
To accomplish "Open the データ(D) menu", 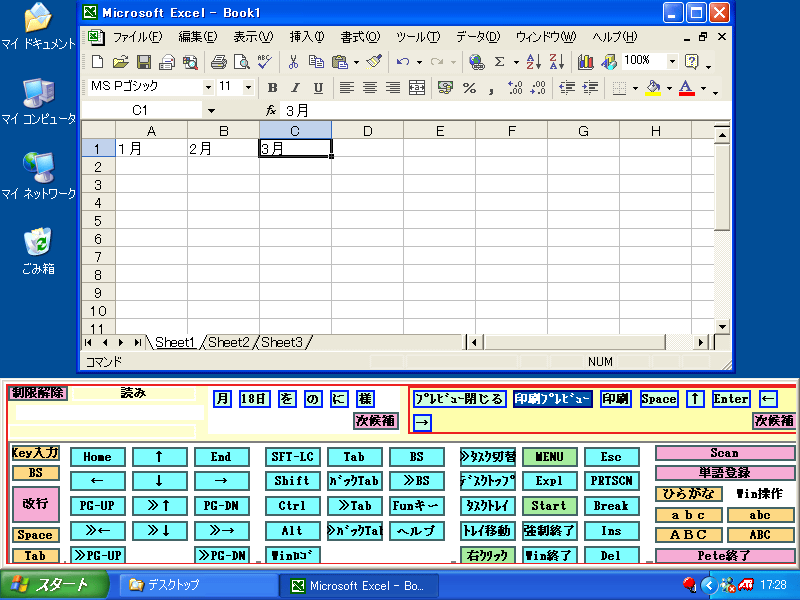I will pyautogui.click(x=478, y=37).
